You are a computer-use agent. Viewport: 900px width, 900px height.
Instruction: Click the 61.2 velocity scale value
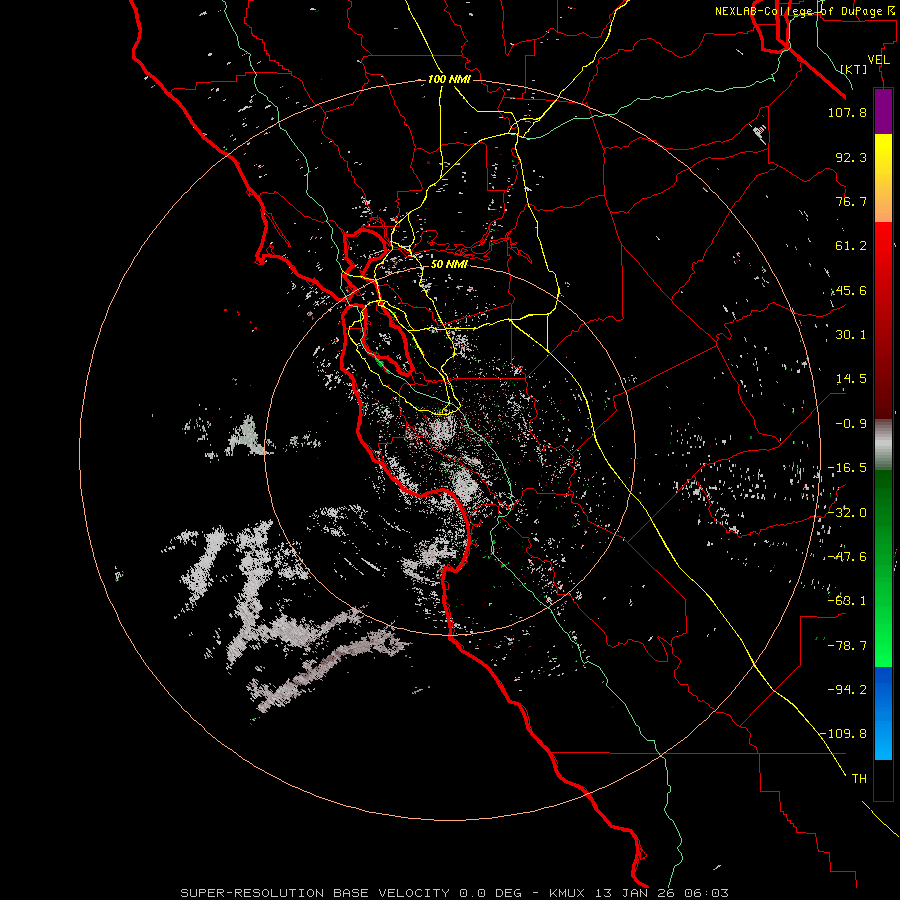click(x=851, y=246)
